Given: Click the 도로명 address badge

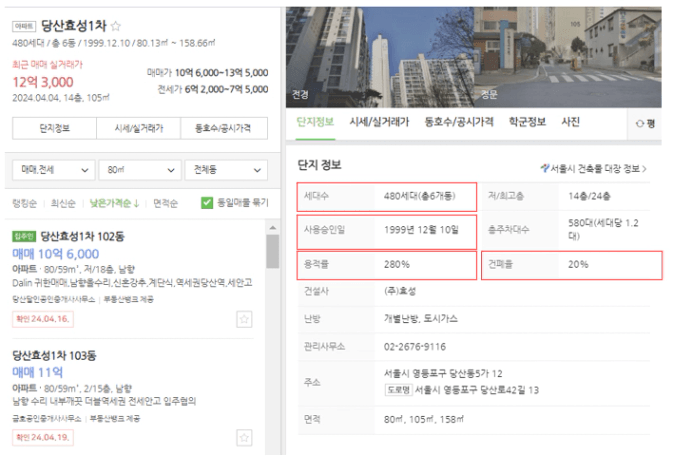Looking at the screenshot, I should pos(398,390).
